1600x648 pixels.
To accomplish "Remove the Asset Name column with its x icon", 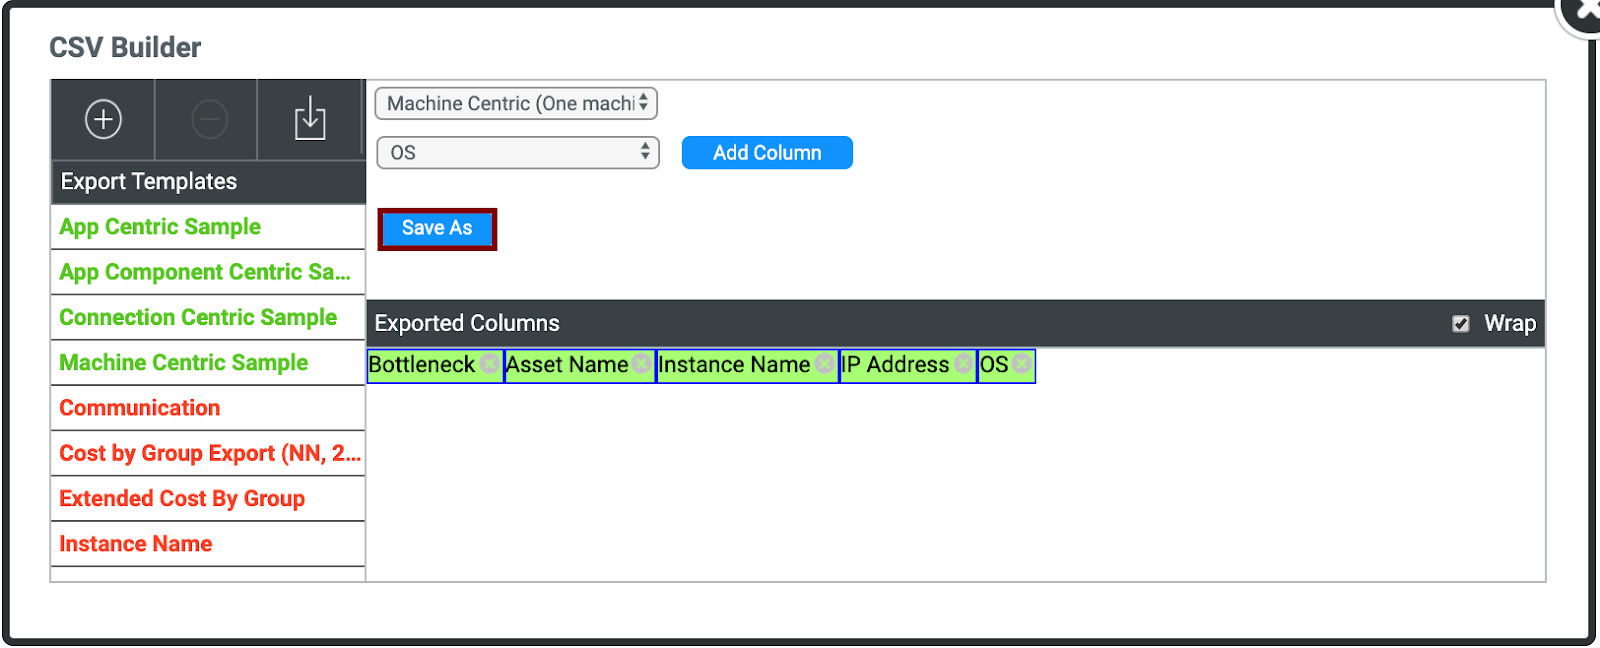I will coord(642,365).
